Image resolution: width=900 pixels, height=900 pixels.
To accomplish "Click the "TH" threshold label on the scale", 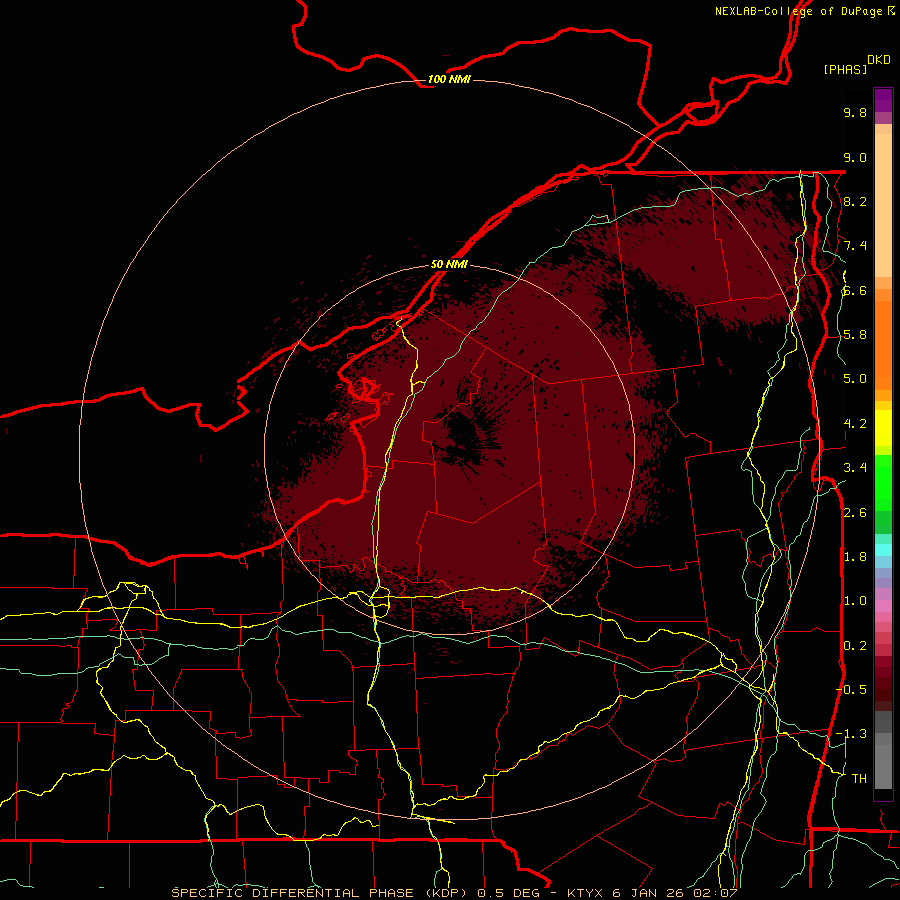I will [859, 779].
